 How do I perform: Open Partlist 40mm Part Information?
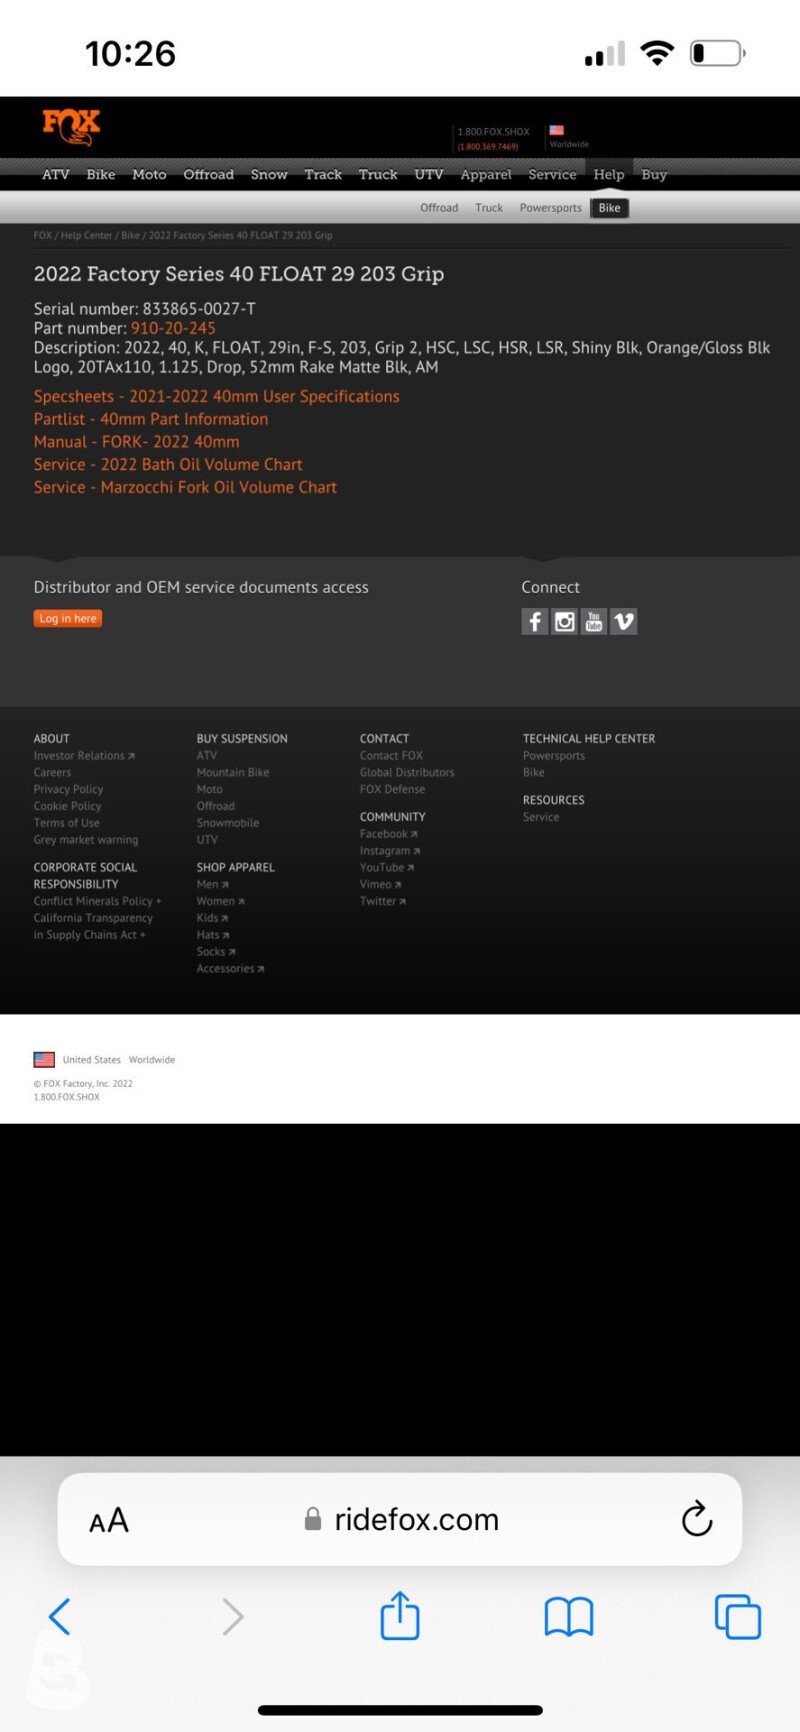(151, 419)
